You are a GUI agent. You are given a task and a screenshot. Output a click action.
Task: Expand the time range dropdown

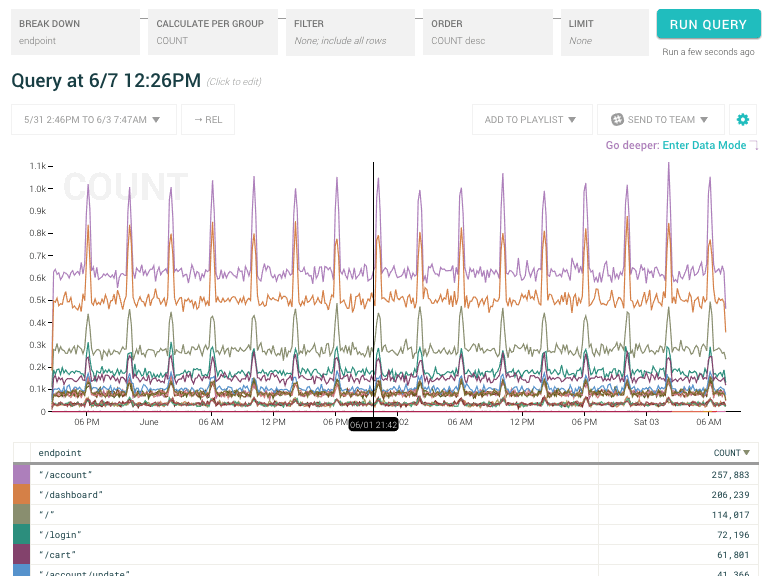pos(94,120)
